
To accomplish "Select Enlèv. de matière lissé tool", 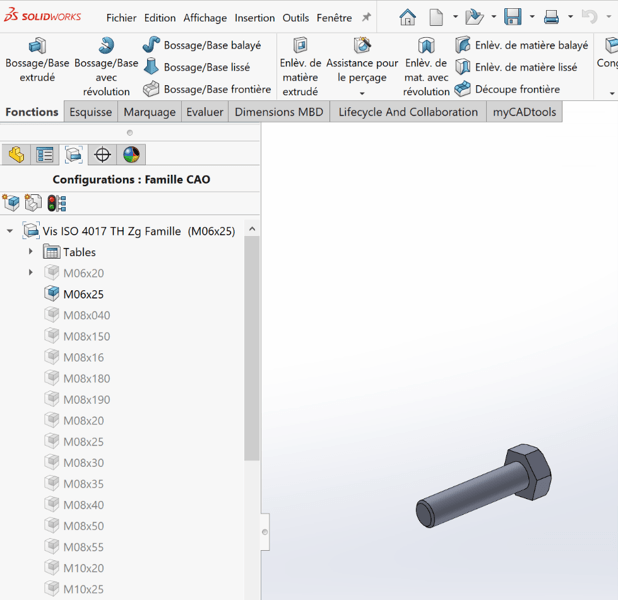I will tap(516, 67).
